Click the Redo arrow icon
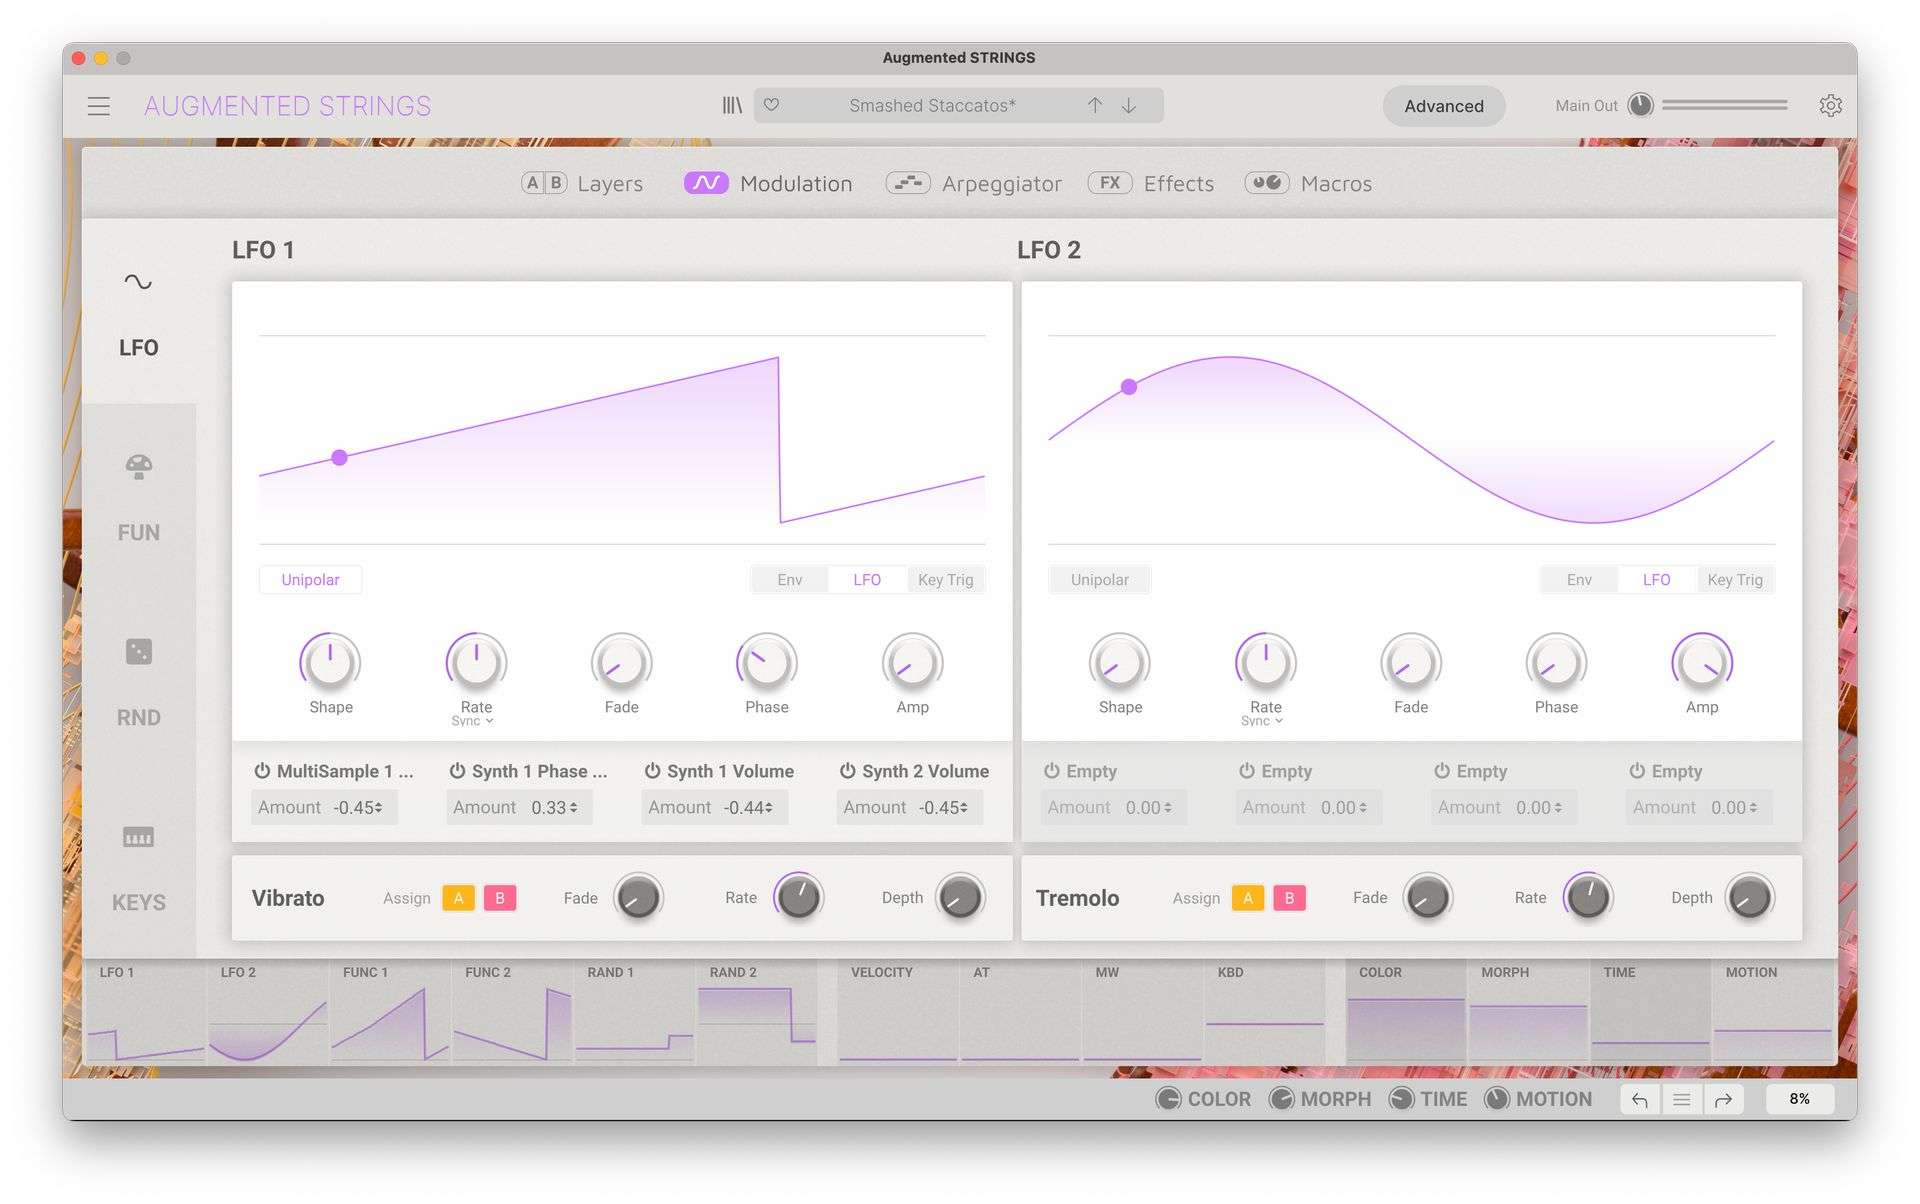The width and height of the screenshot is (1920, 1204). coord(1723,1099)
